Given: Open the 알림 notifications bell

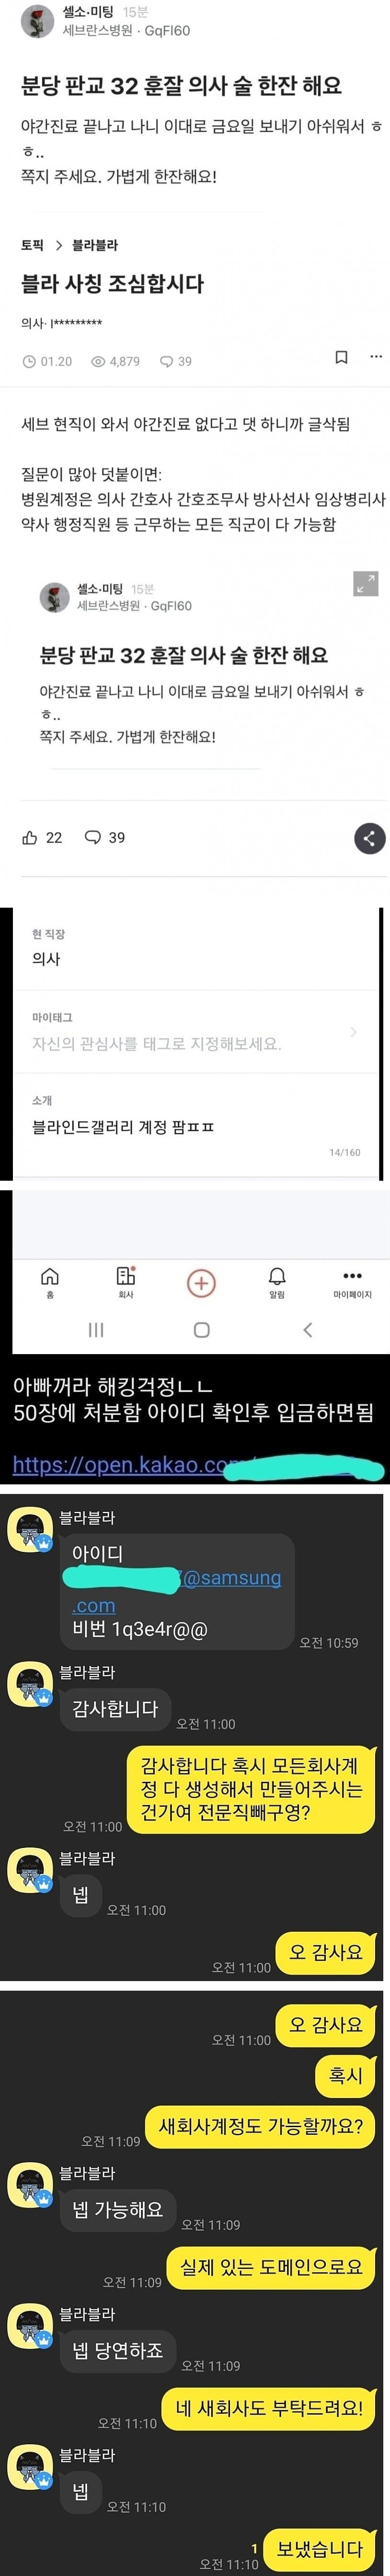Looking at the screenshot, I should point(277,1282).
